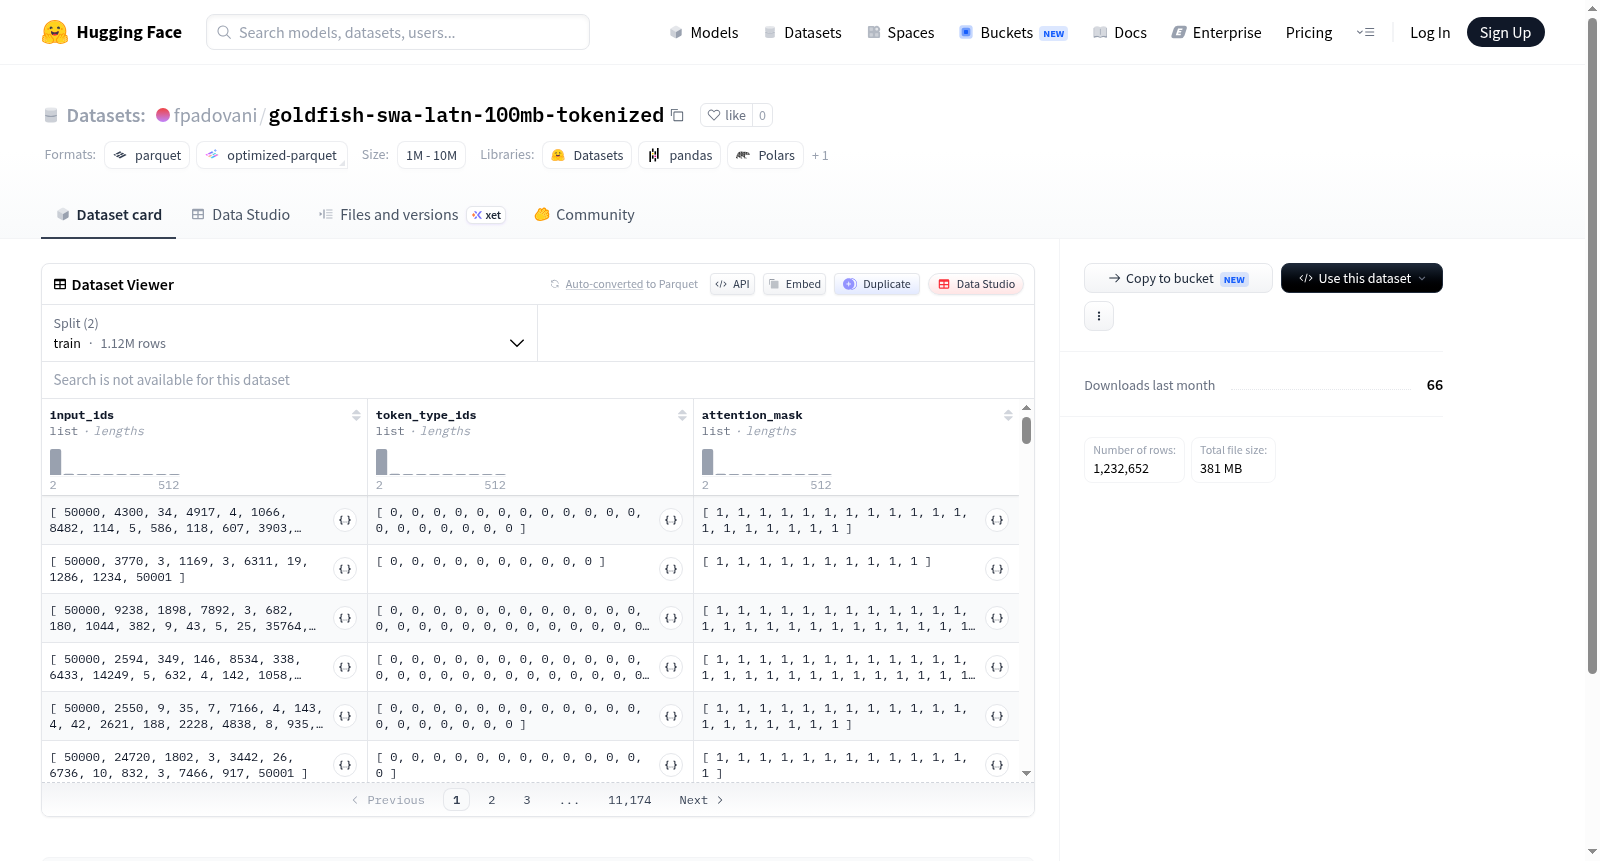The height and width of the screenshot is (861, 1600).
Task: Open Buckets in top navigation
Action: (1012, 32)
